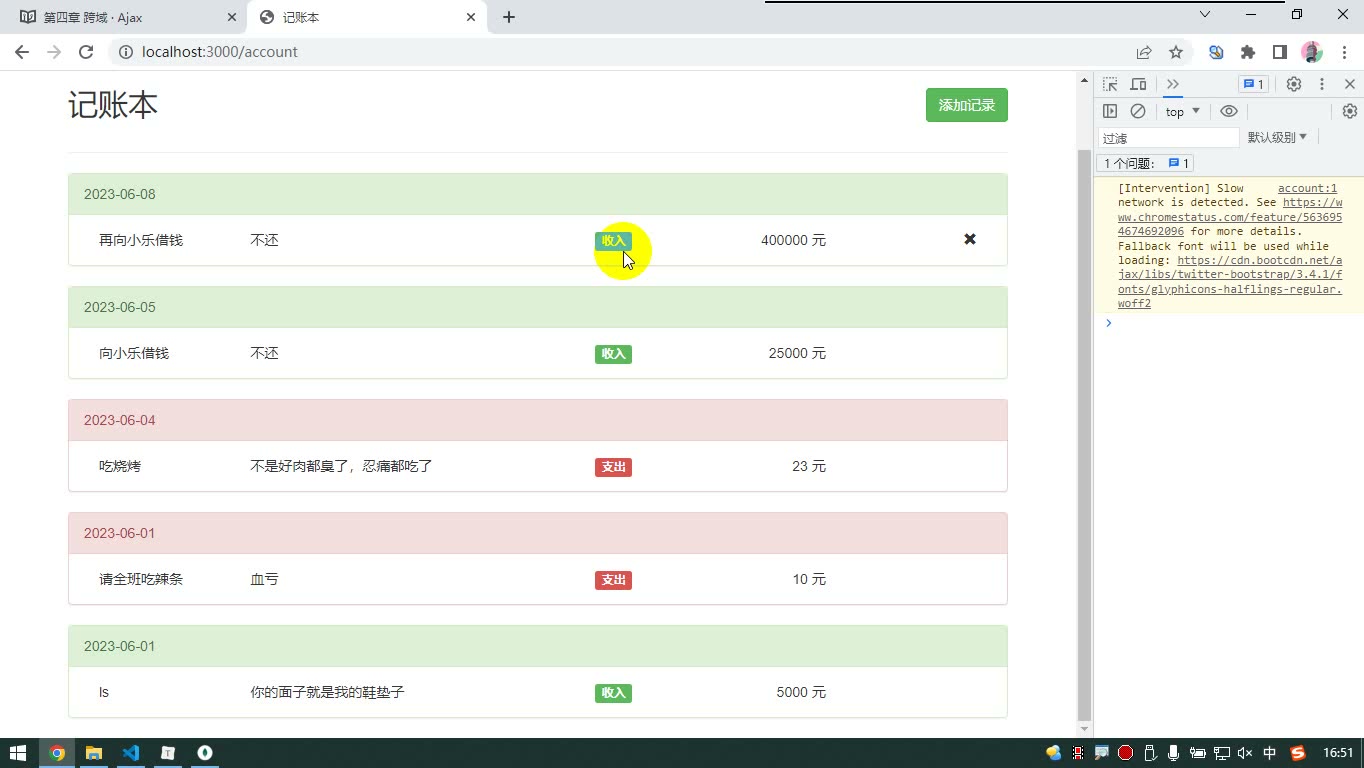This screenshot has height=768, width=1364.
Task: Click the 过滤 console filter field
Action: [x=1168, y=138]
